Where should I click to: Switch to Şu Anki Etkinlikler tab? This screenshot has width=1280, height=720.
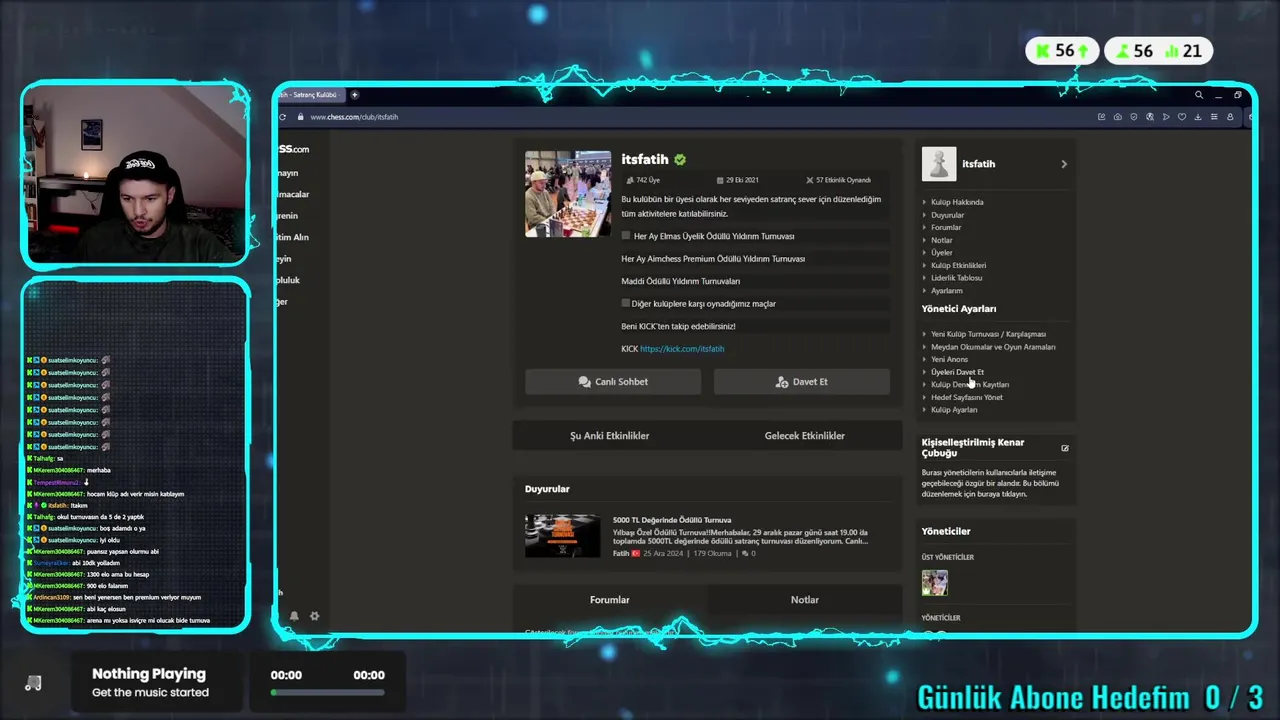point(610,436)
